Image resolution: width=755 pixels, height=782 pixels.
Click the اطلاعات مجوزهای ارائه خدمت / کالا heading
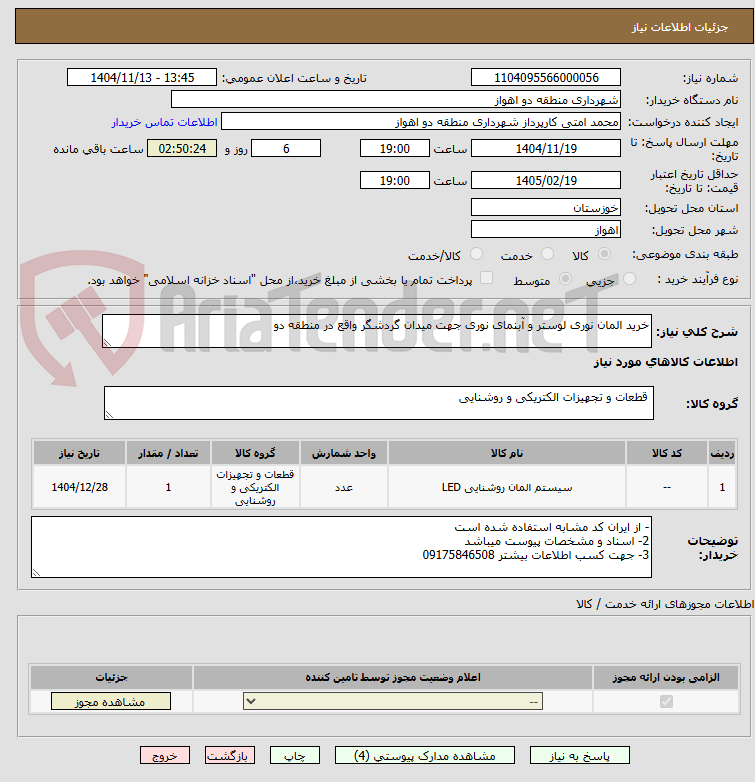pos(665,604)
